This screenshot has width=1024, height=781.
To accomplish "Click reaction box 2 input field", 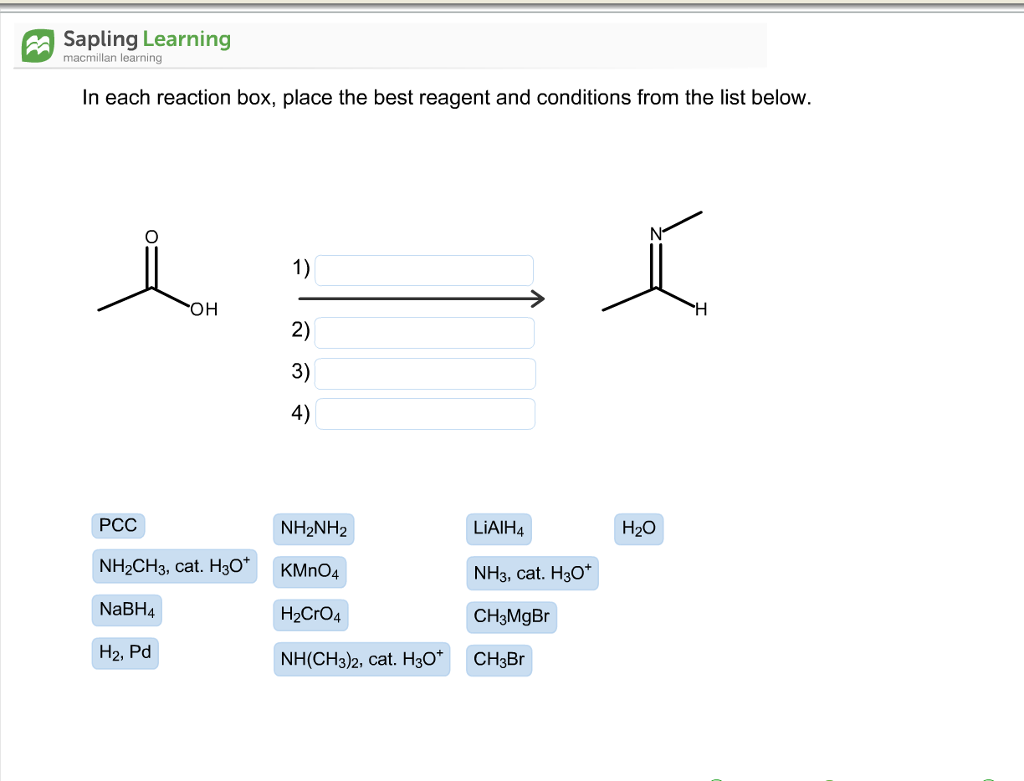I will pos(425,332).
